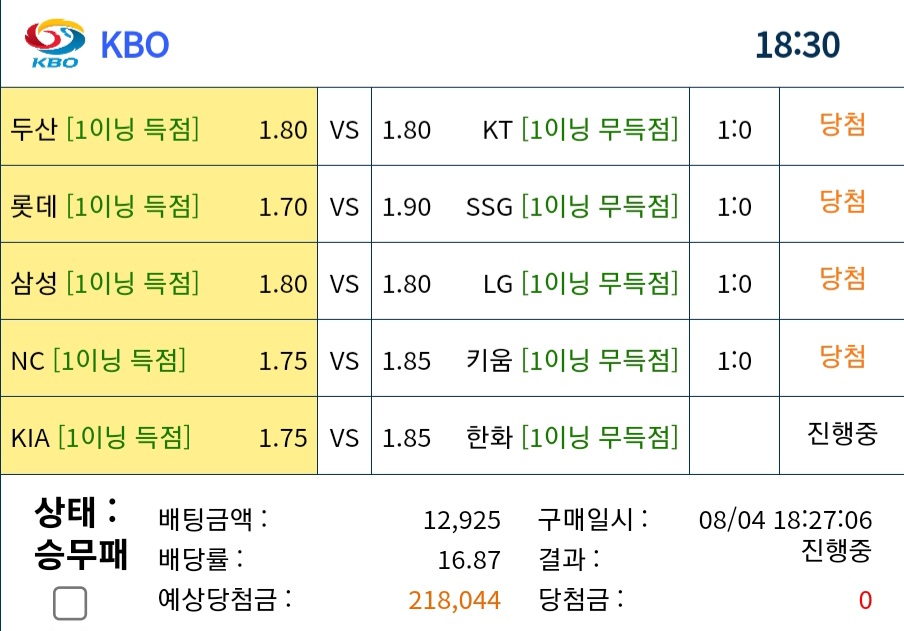
Task: Click the KBO league title text
Action: coord(135,45)
